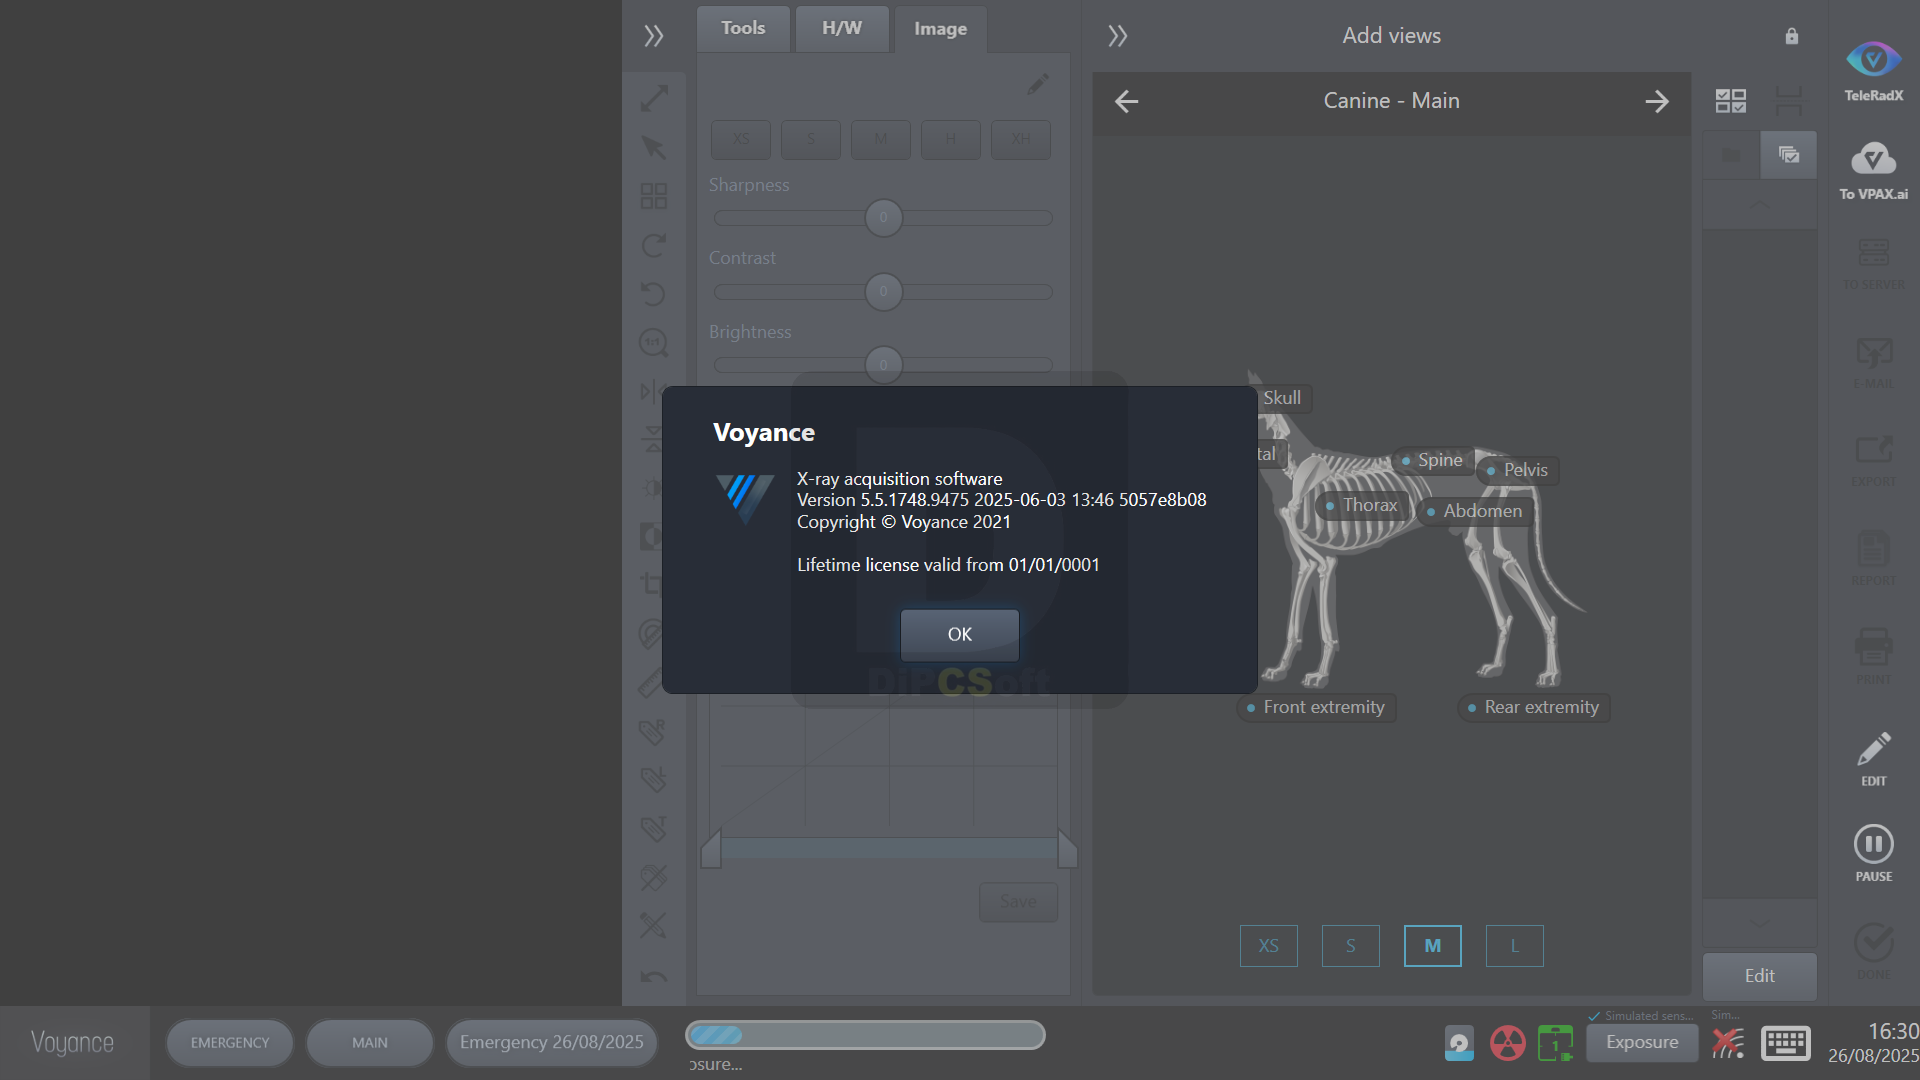Click the 1:1 zoom magnifier tool
Screen dimensions: 1920x1080
654,342
